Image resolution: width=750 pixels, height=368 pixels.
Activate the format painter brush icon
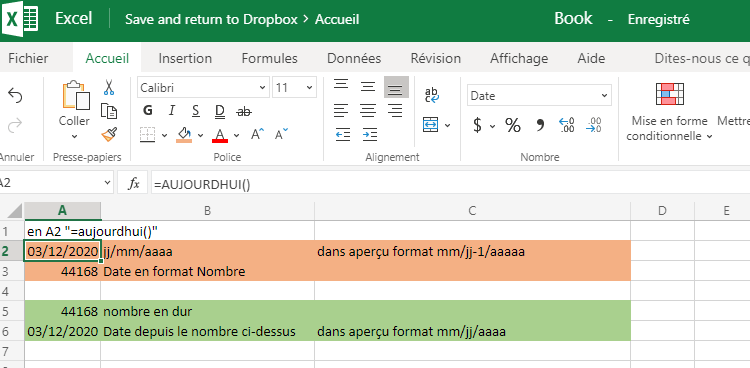pyautogui.click(x=109, y=135)
